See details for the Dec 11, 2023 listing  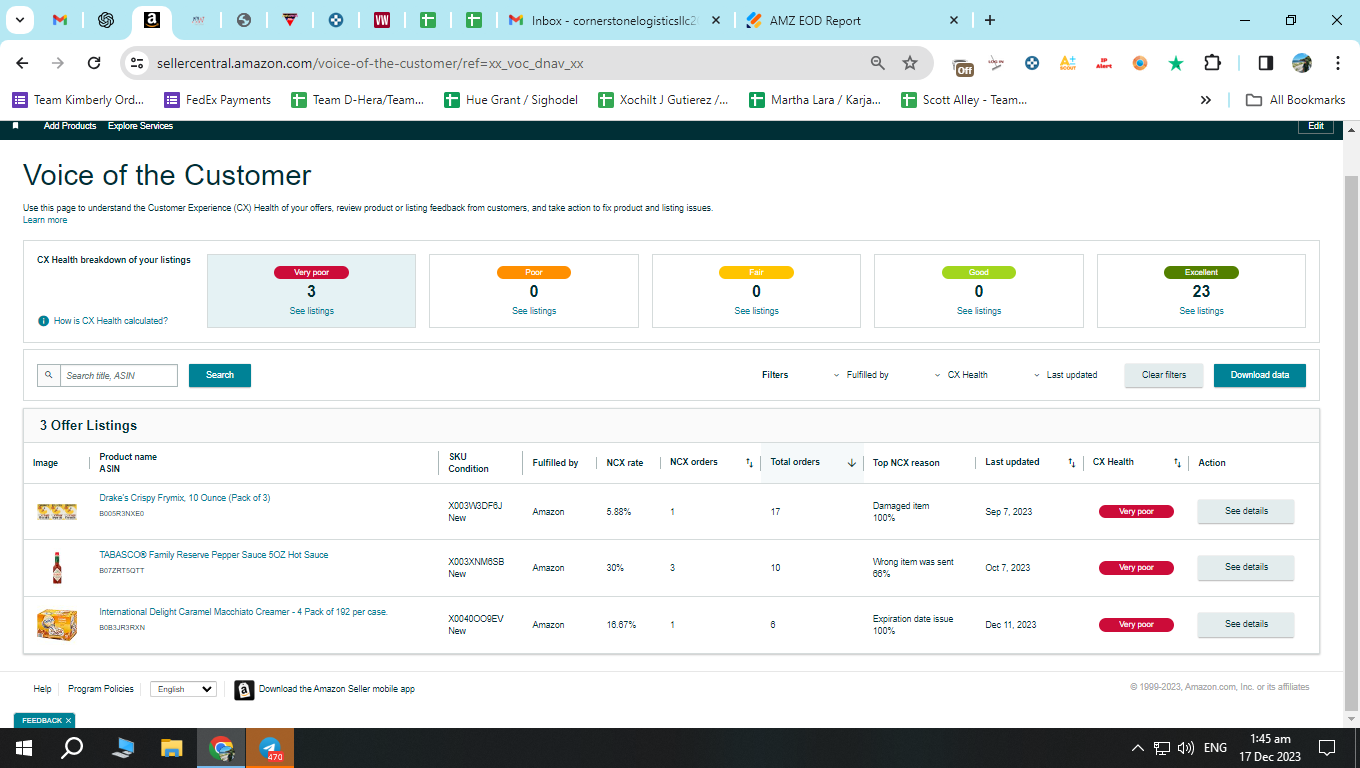[x=1246, y=624]
